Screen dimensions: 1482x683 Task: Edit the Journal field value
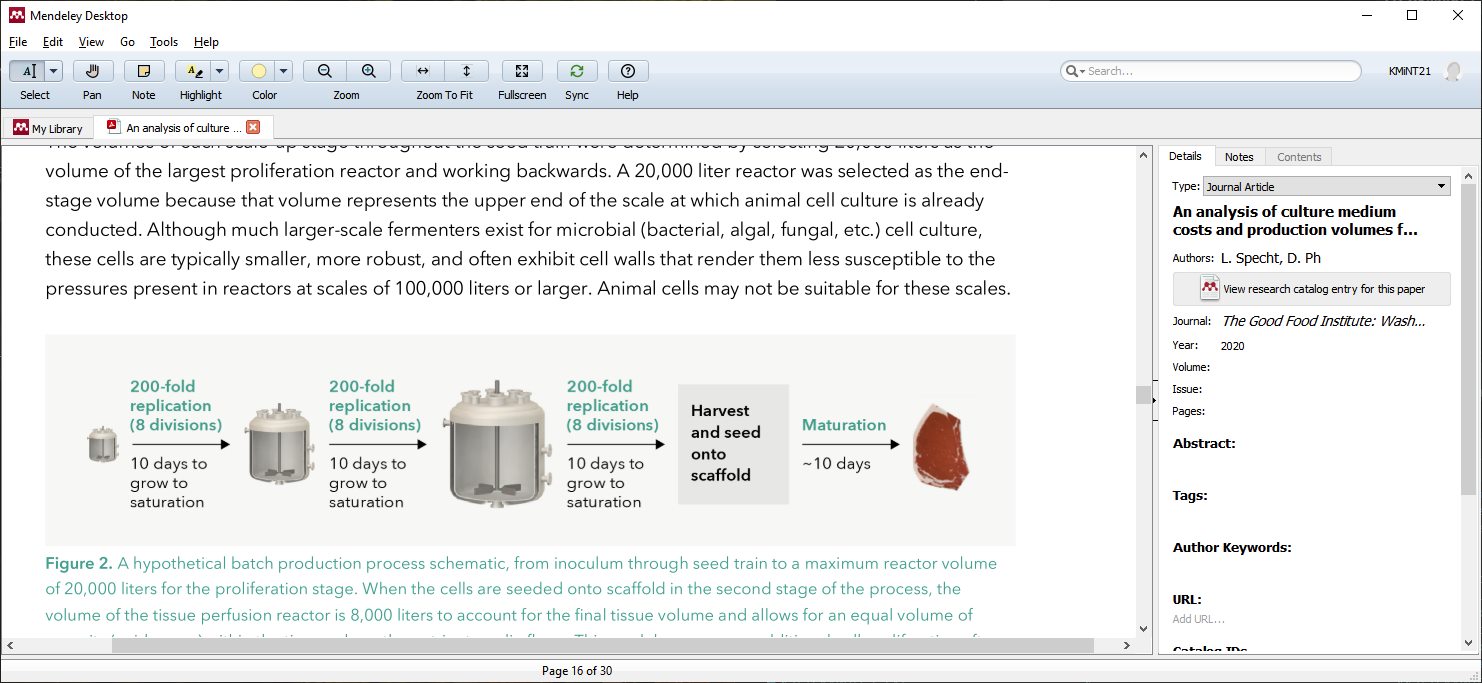[x=1323, y=321]
